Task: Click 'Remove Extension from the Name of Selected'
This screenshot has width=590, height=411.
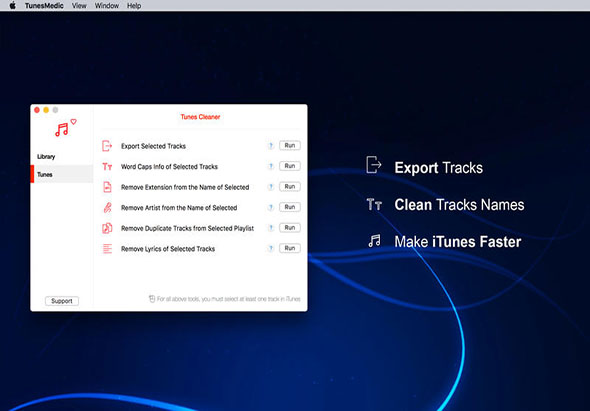Action: pyautogui.click(x=185, y=187)
